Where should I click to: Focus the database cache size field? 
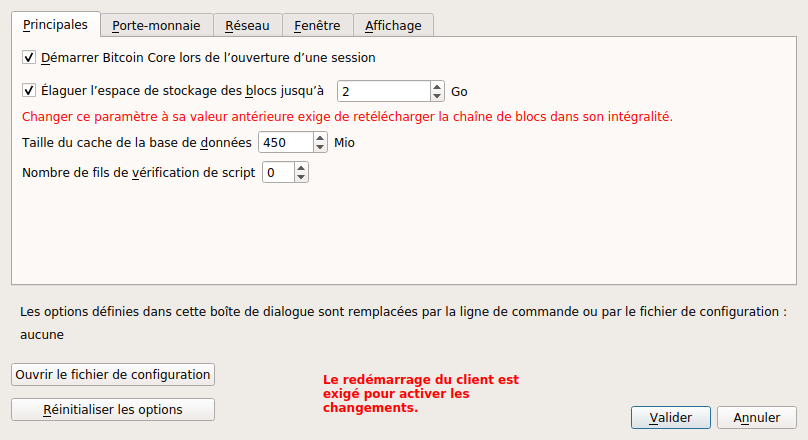(x=285, y=142)
